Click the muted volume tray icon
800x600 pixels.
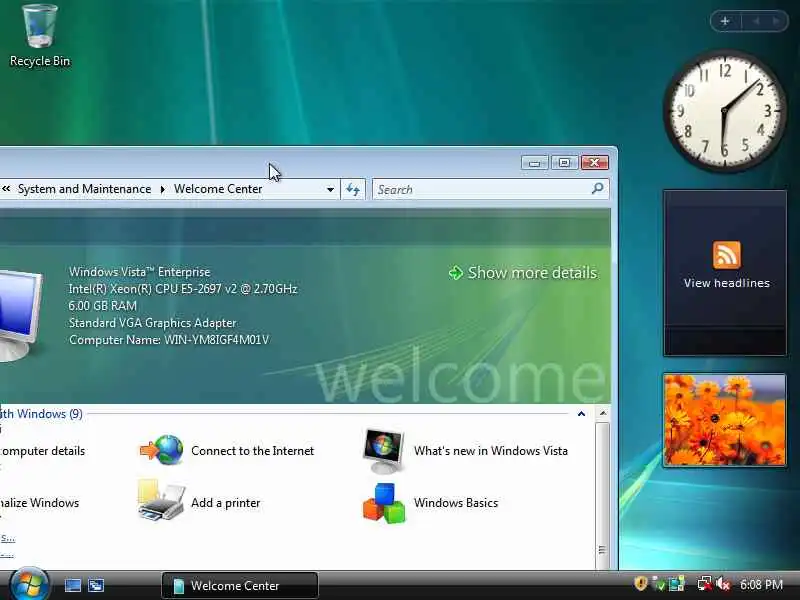click(x=723, y=584)
